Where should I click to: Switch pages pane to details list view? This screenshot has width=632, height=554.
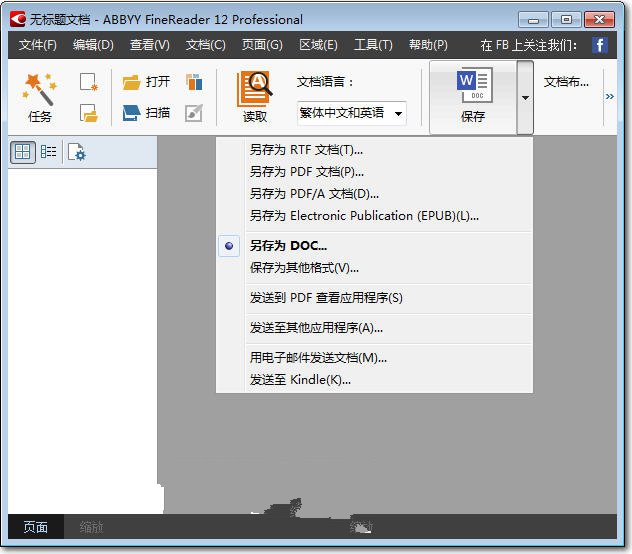pyautogui.click(x=48, y=152)
